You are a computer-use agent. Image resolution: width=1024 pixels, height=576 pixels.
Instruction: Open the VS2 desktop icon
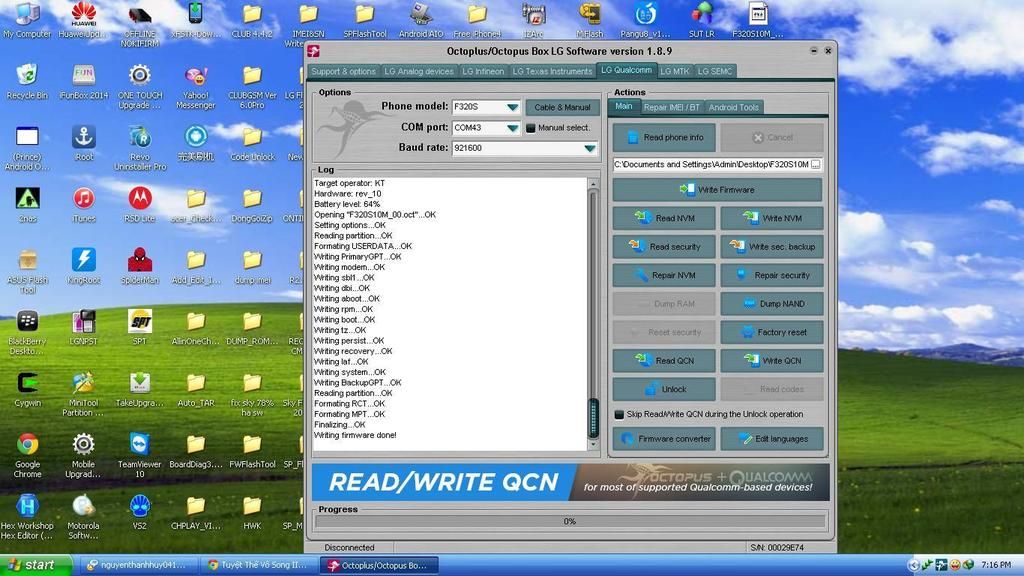click(140, 512)
